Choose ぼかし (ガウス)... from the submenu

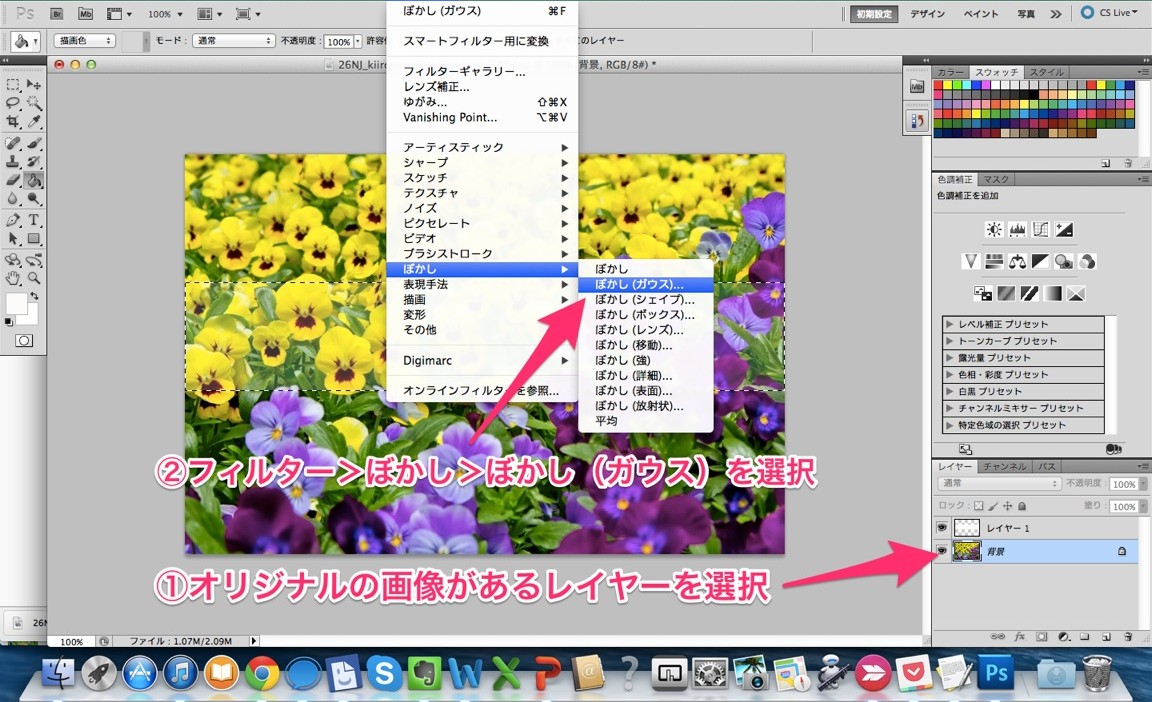(639, 284)
